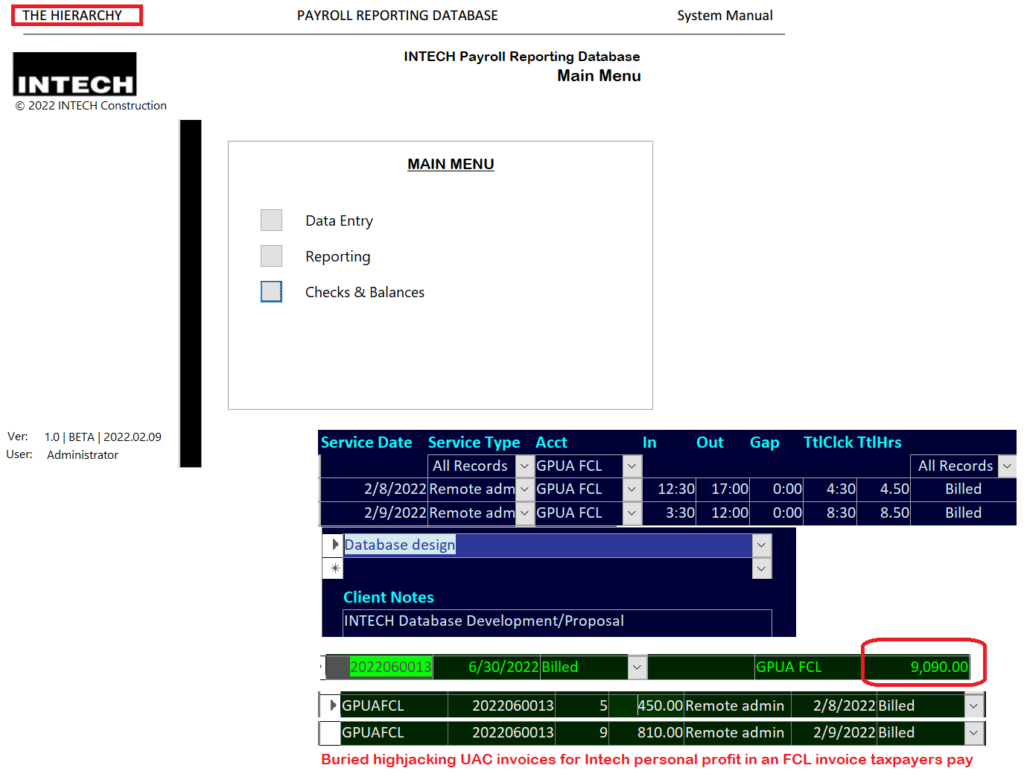Select the In column header
The width and height of the screenshot is (1024, 774).
pos(649,442)
